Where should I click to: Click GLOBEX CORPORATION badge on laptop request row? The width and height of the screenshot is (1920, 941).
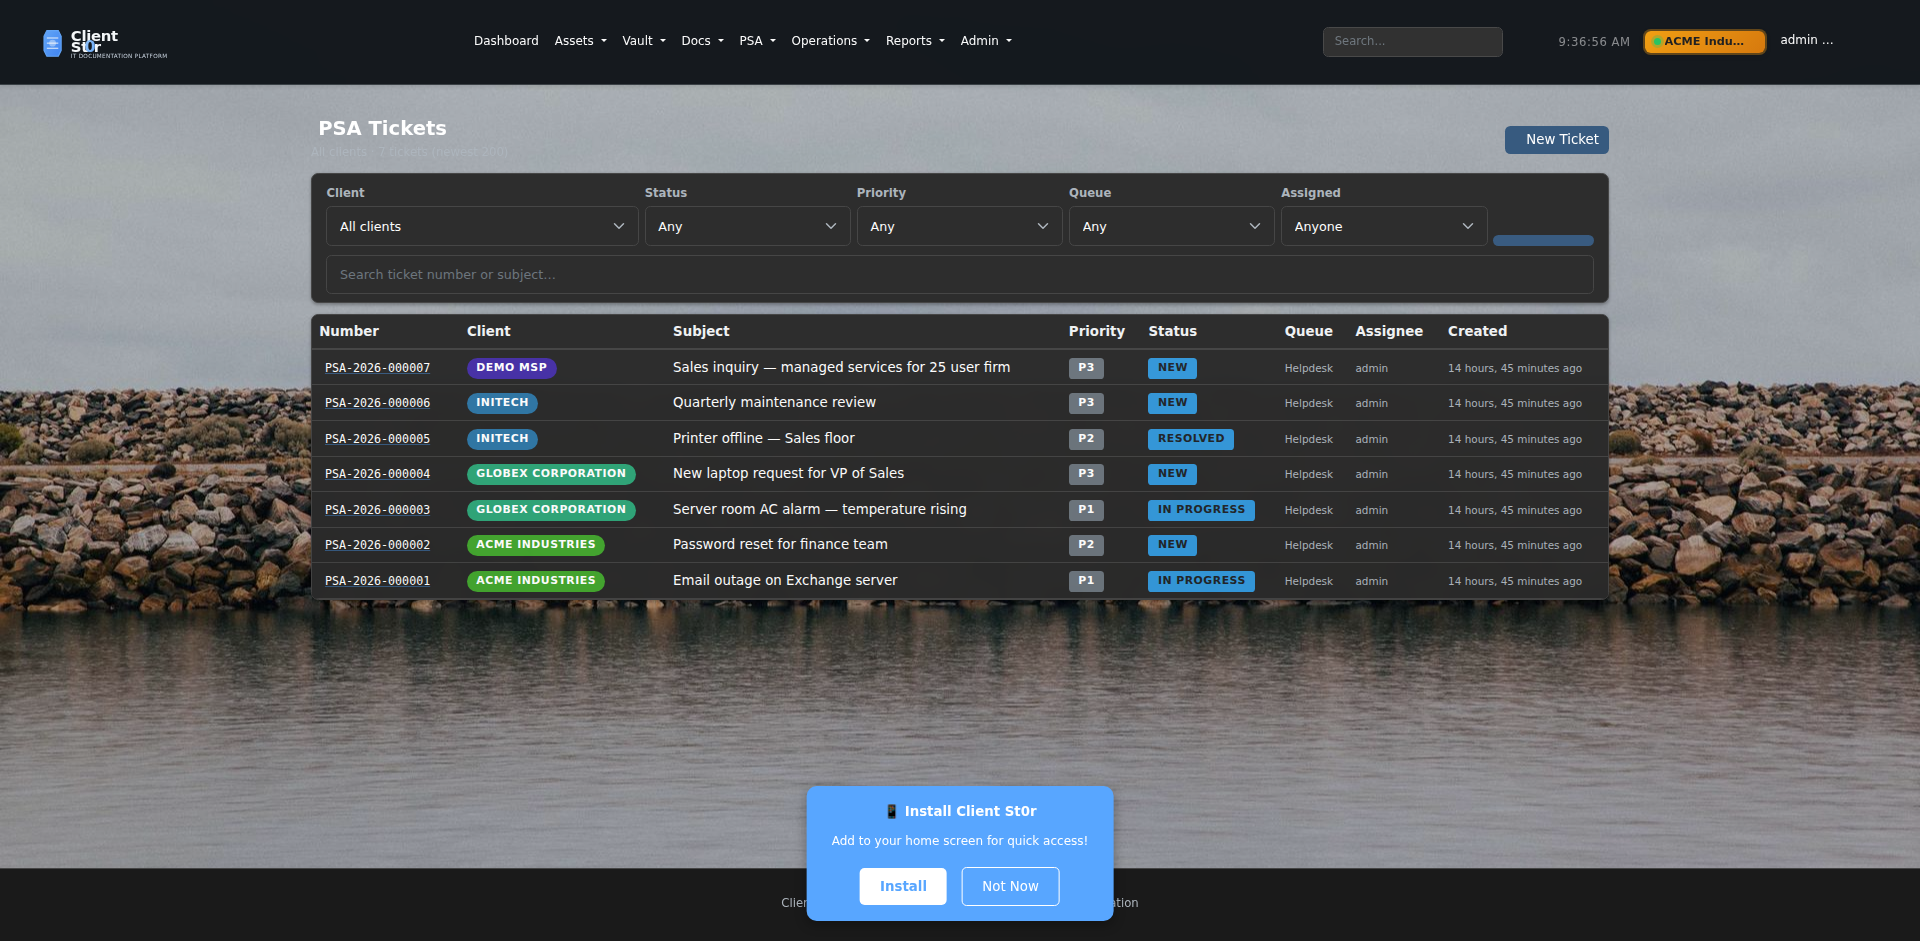pyautogui.click(x=551, y=474)
